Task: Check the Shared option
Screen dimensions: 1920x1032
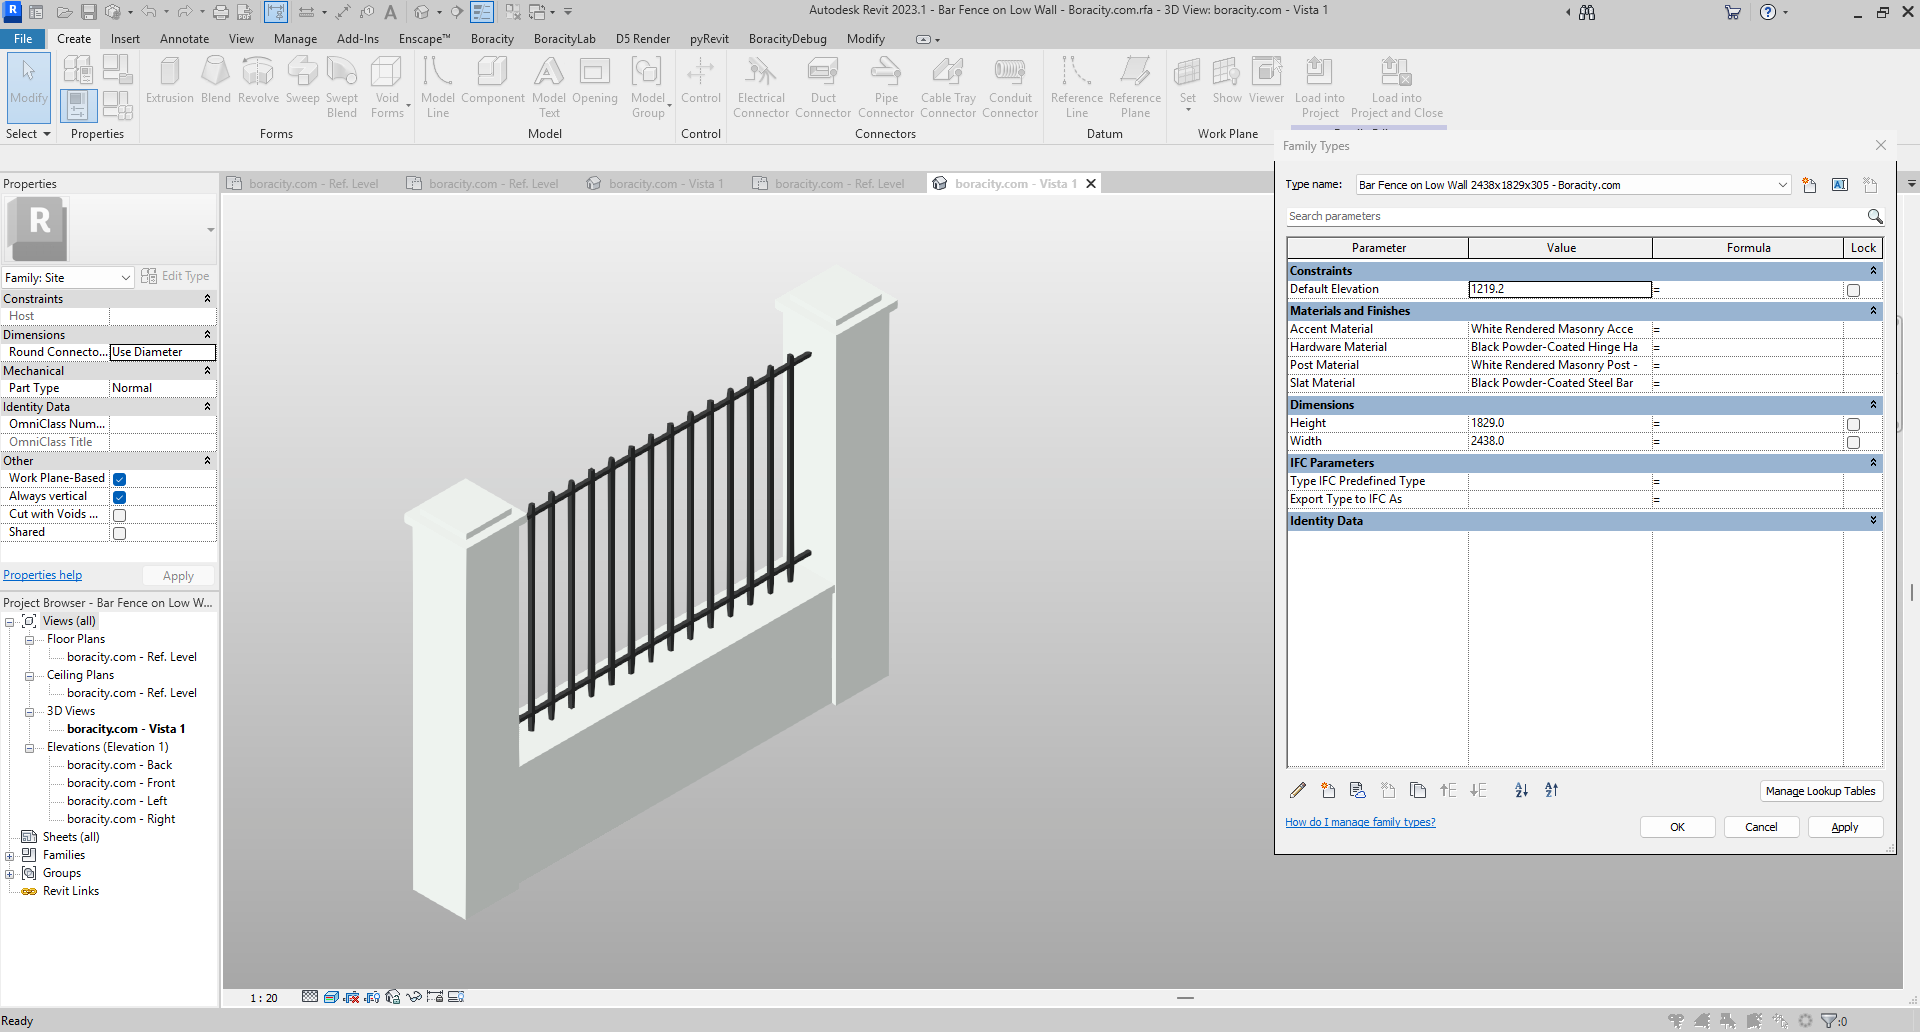Action: click(119, 533)
